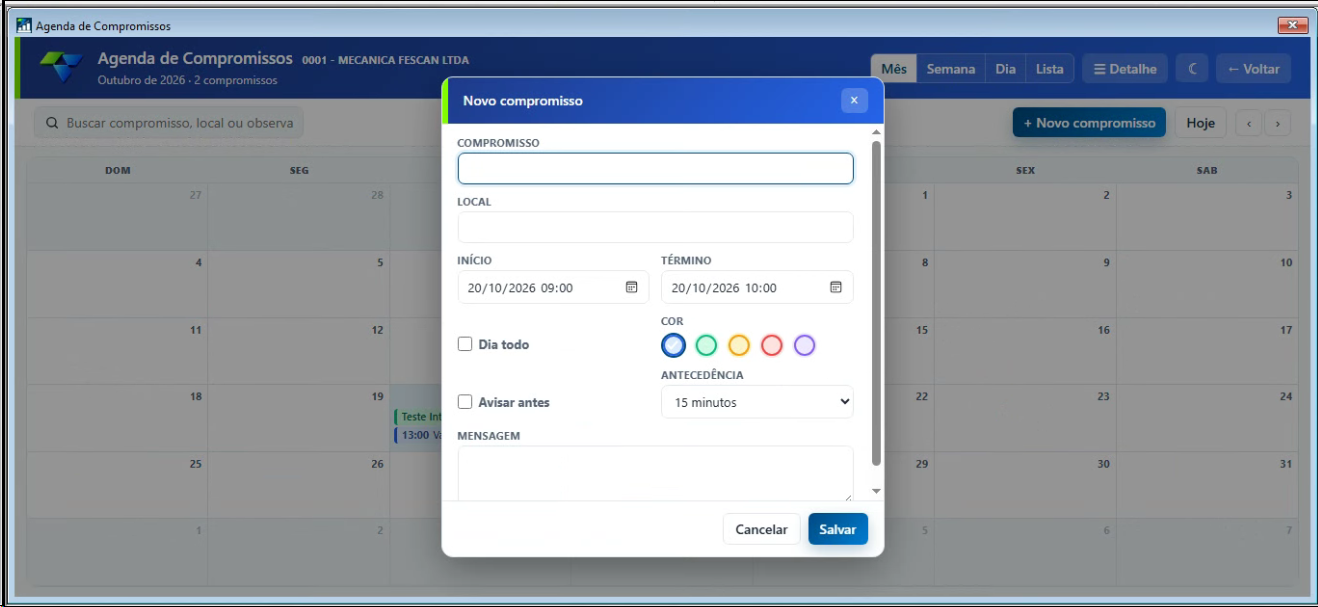Open the Teste Int event on the calendar
1318x607 pixels.
(418, 416)
